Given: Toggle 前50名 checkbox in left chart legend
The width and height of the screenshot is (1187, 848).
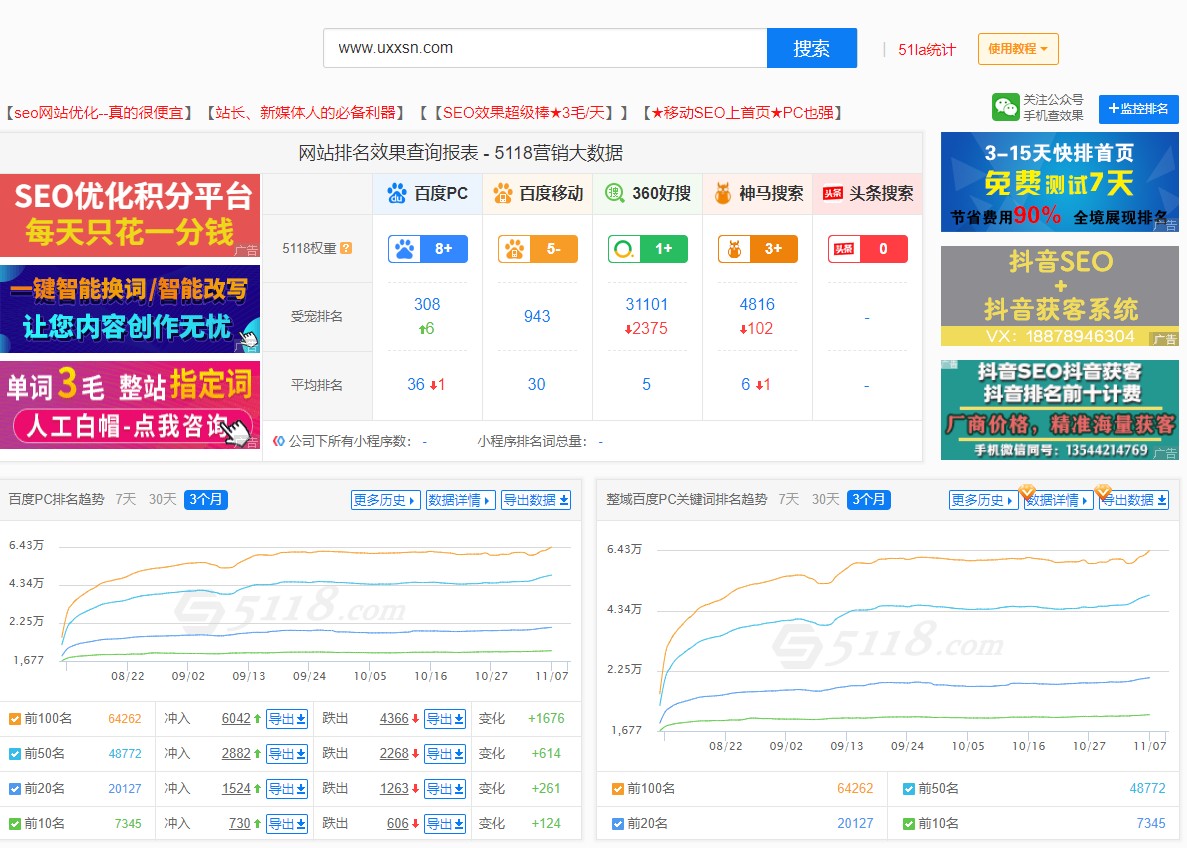Looking at the screenshot, I should tap(14, 754).
